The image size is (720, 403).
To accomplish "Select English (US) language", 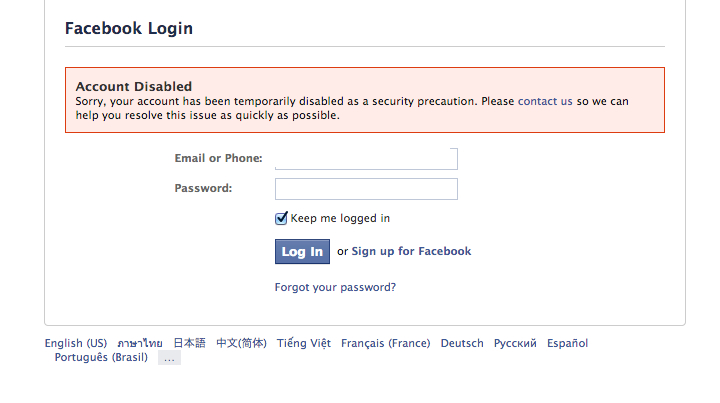I will pos(76,343).
